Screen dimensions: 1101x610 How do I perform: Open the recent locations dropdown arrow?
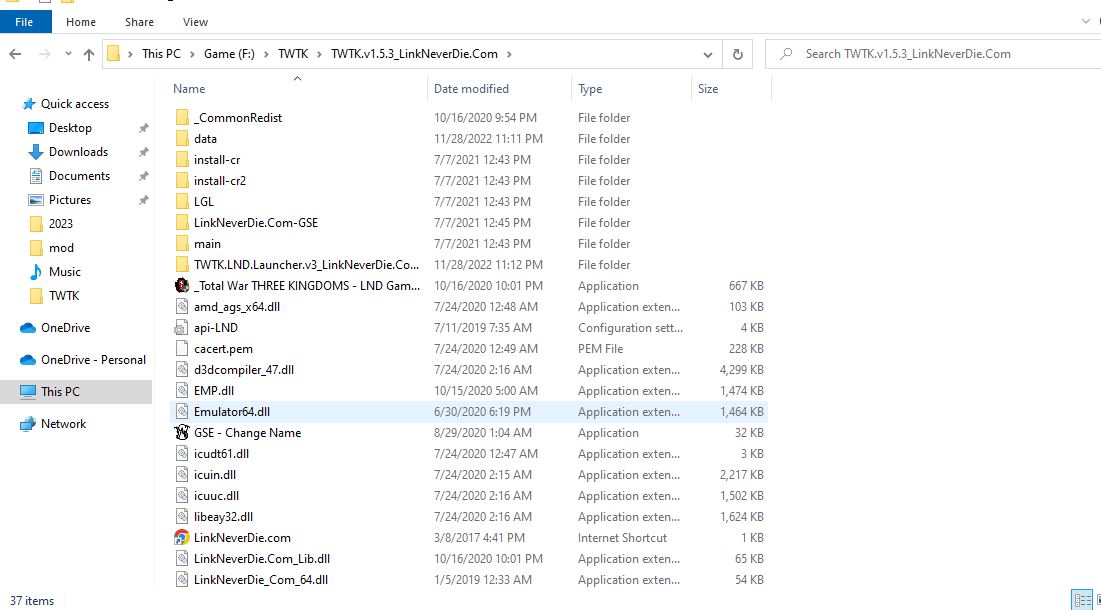67,55
